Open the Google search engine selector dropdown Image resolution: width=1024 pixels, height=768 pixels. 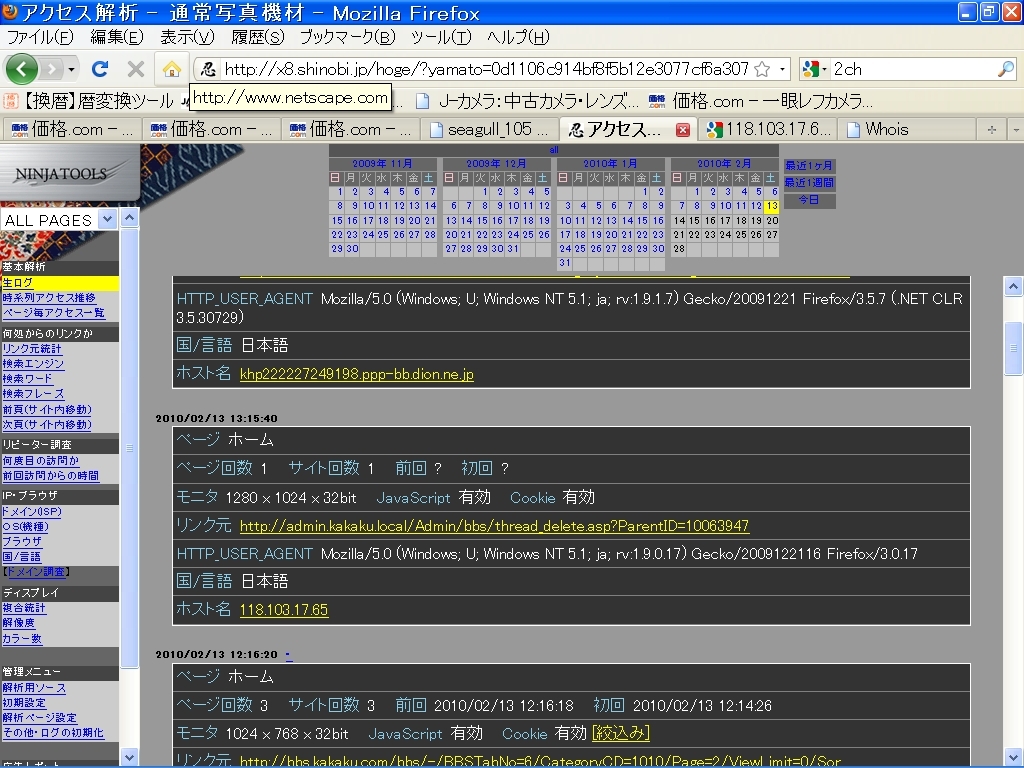pyautogui.click(x=813, y=69)
